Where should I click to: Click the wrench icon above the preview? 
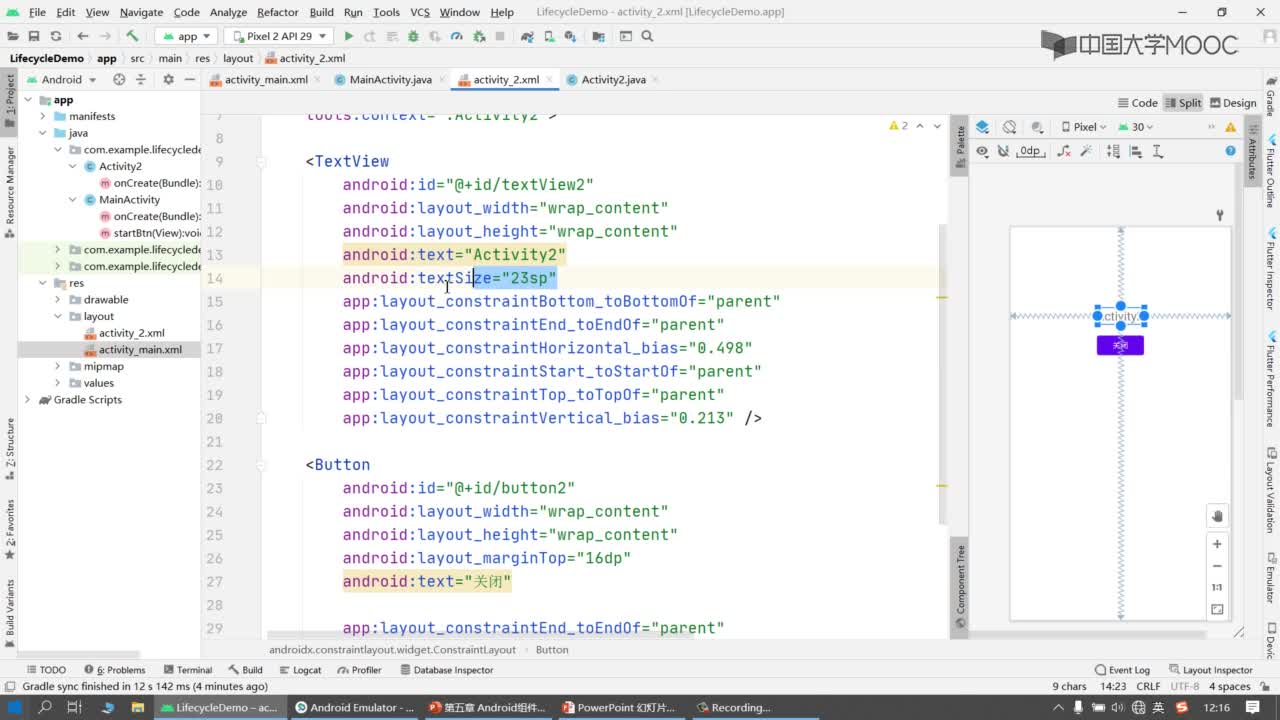click(x=1220, y=215)
